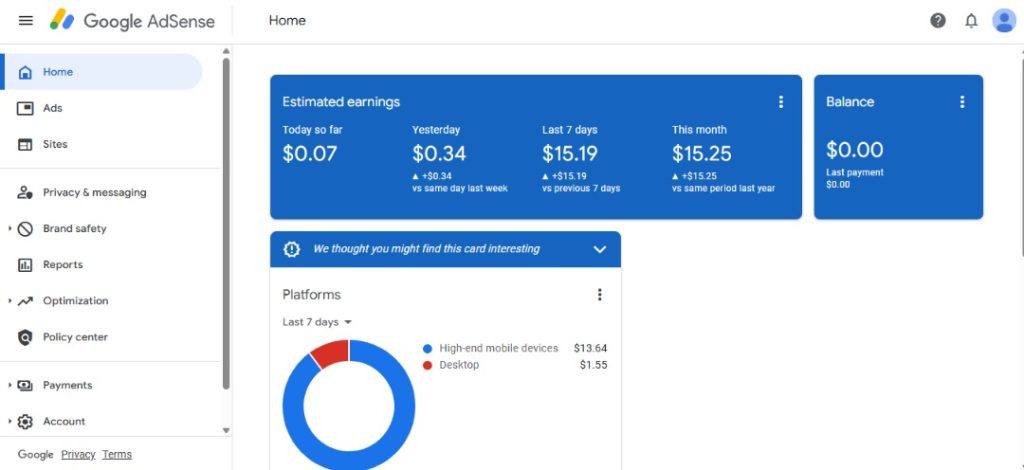The width and height of the screenshot is (1024, 470).
Task: Open the hamburger main menu
Action: point(26,21)
